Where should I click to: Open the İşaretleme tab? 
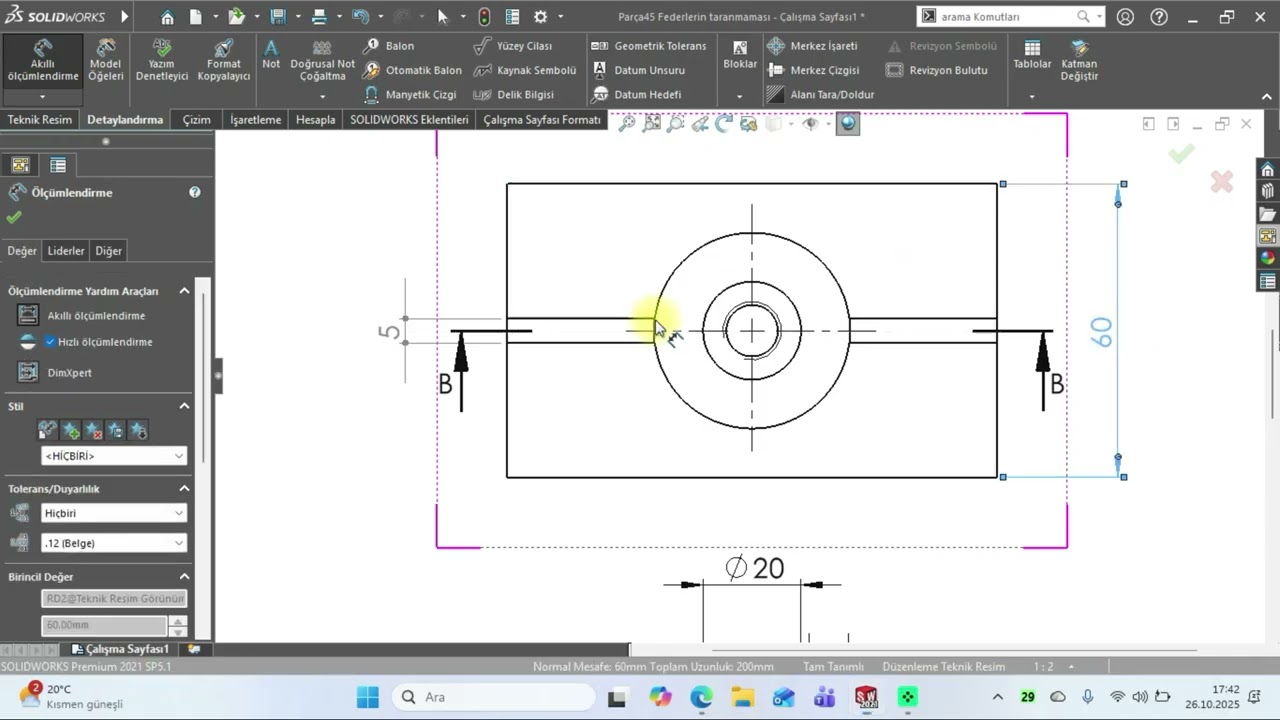coord(256,120)
